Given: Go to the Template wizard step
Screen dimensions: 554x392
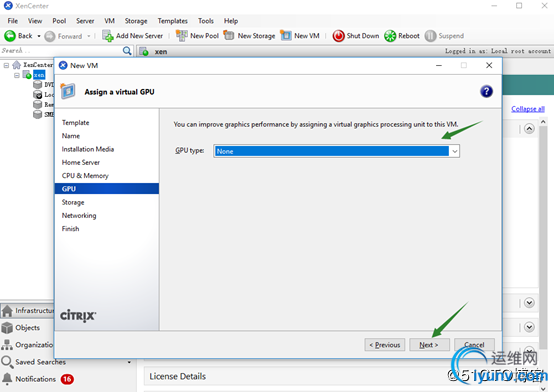Looking at the screenshot, I should coord(75,123).
